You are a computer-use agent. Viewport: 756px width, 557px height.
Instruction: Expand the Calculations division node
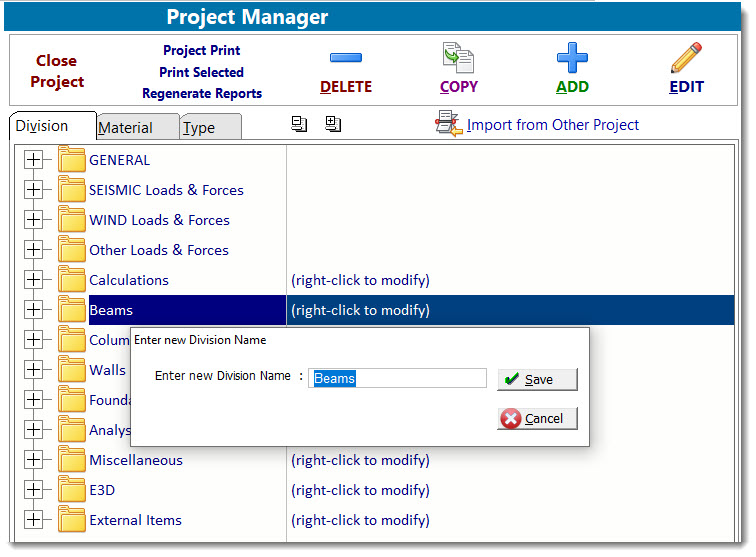(34, 280)
